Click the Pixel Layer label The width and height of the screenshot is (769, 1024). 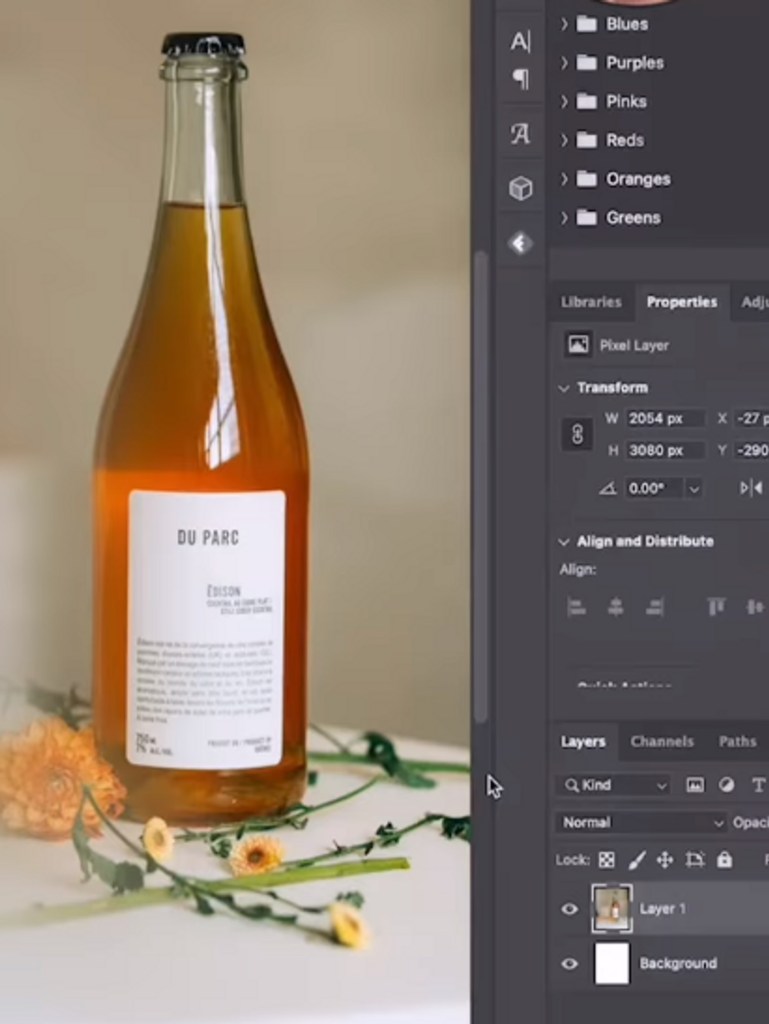tap(634, 345)
